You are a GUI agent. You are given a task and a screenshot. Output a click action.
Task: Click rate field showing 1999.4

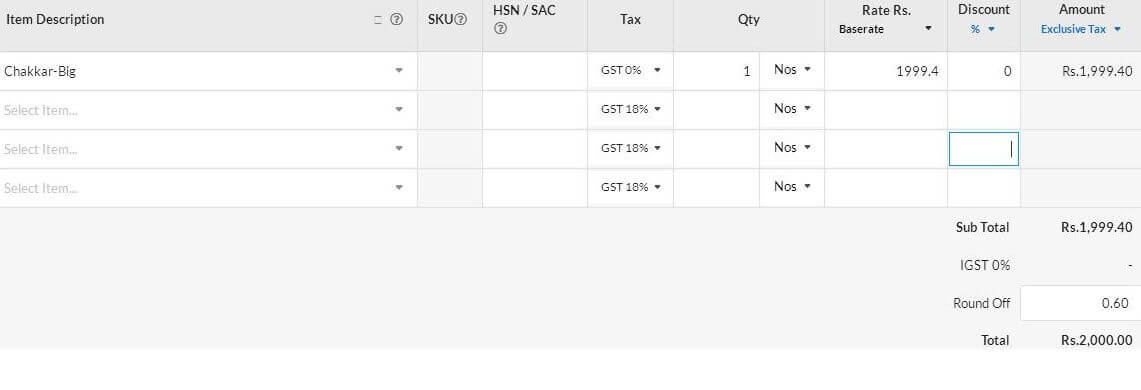pyautogui.click(x=886, y=71)
